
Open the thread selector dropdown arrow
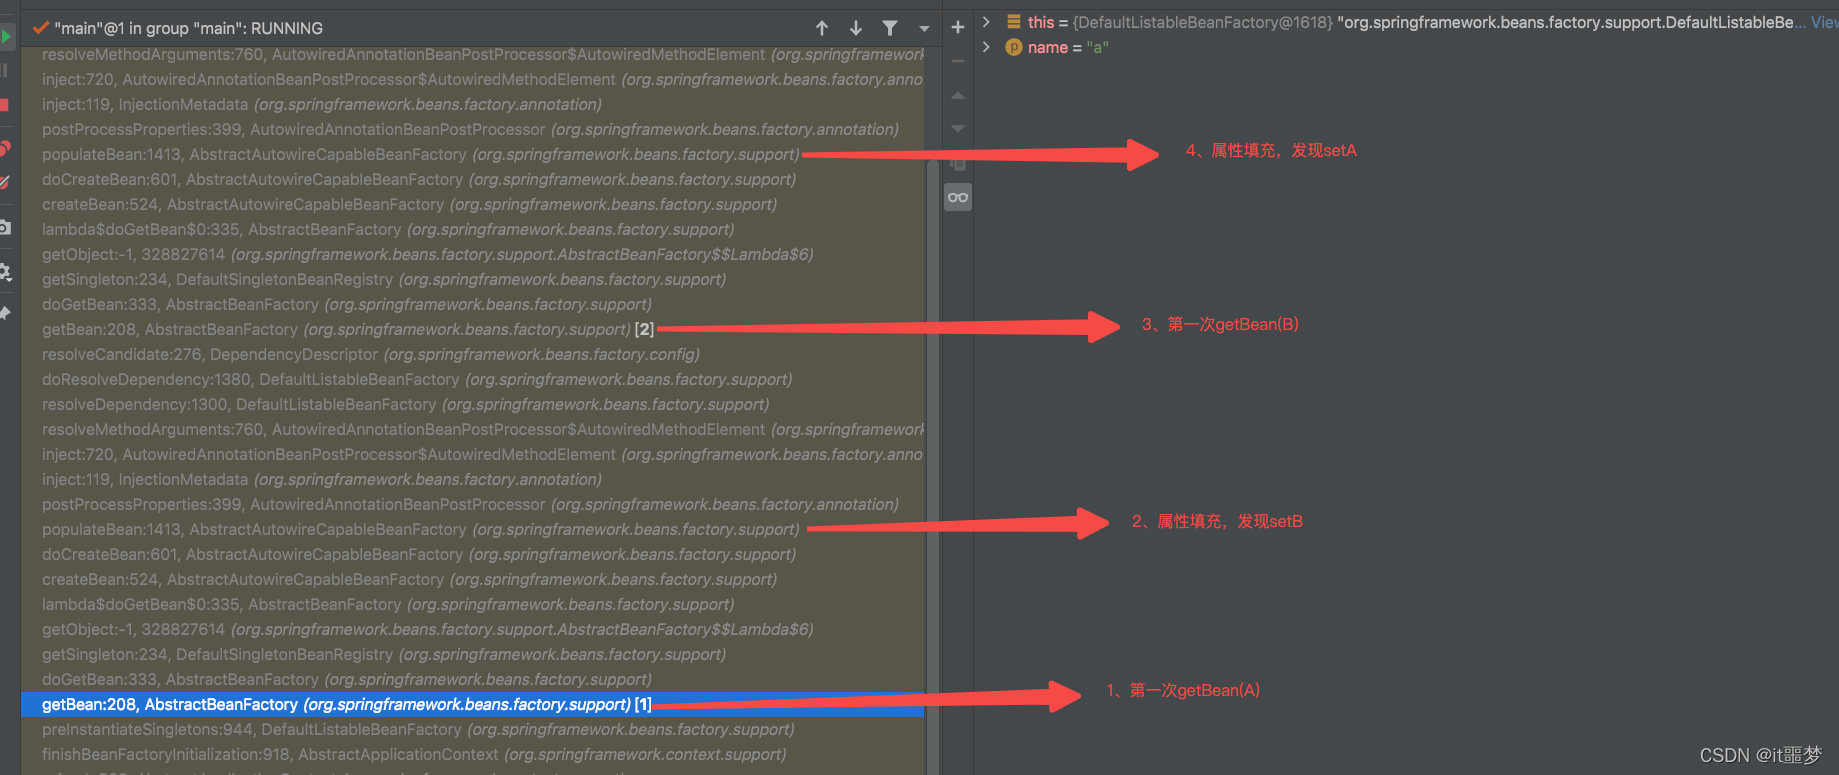tap(924, 29)
